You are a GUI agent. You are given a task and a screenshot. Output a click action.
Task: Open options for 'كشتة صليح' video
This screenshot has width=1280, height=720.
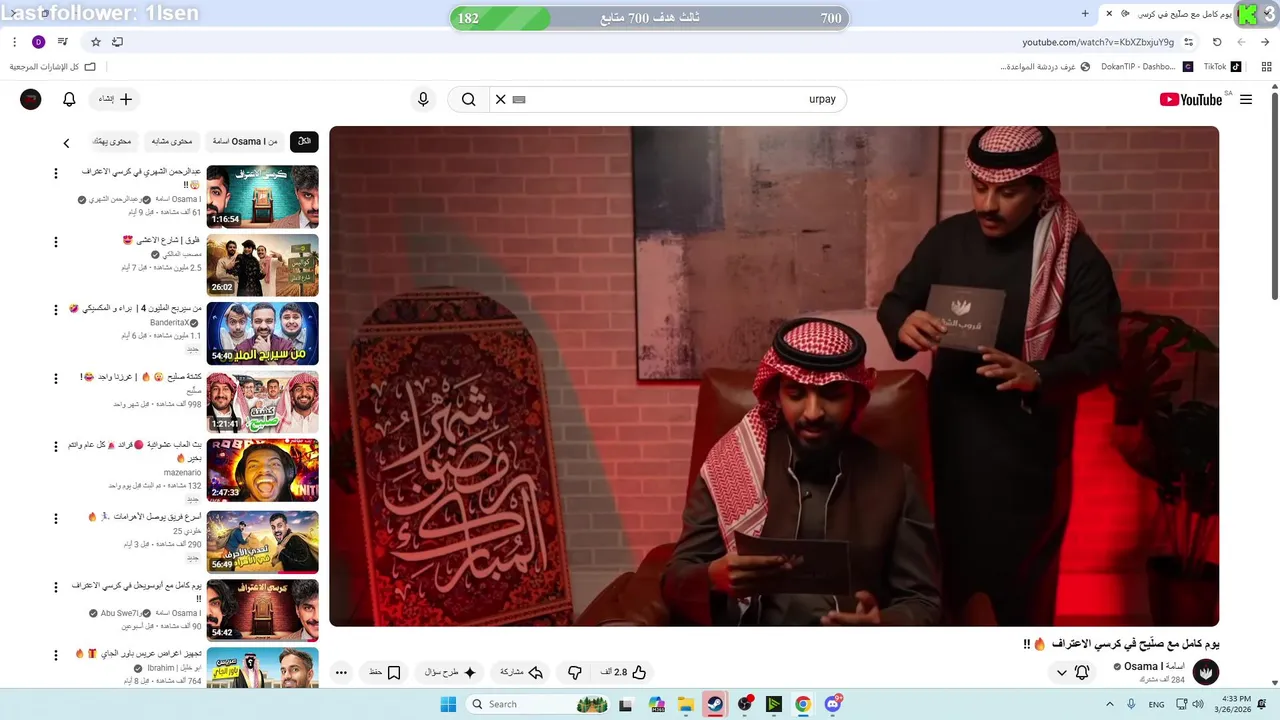pos(56,378)
